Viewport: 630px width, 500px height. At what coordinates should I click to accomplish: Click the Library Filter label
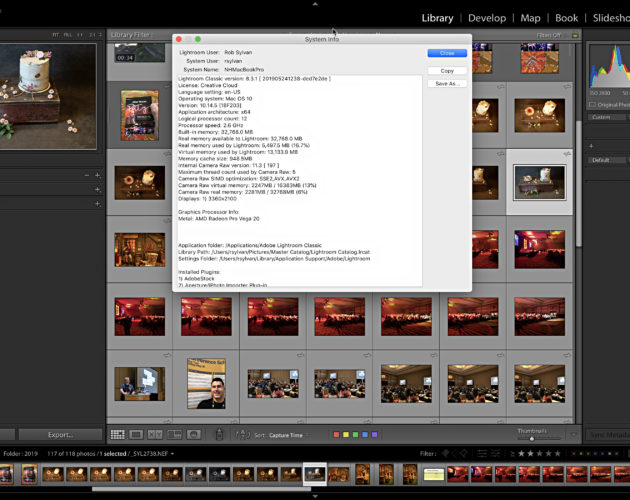pyautogui.click(x=131, y=35)
